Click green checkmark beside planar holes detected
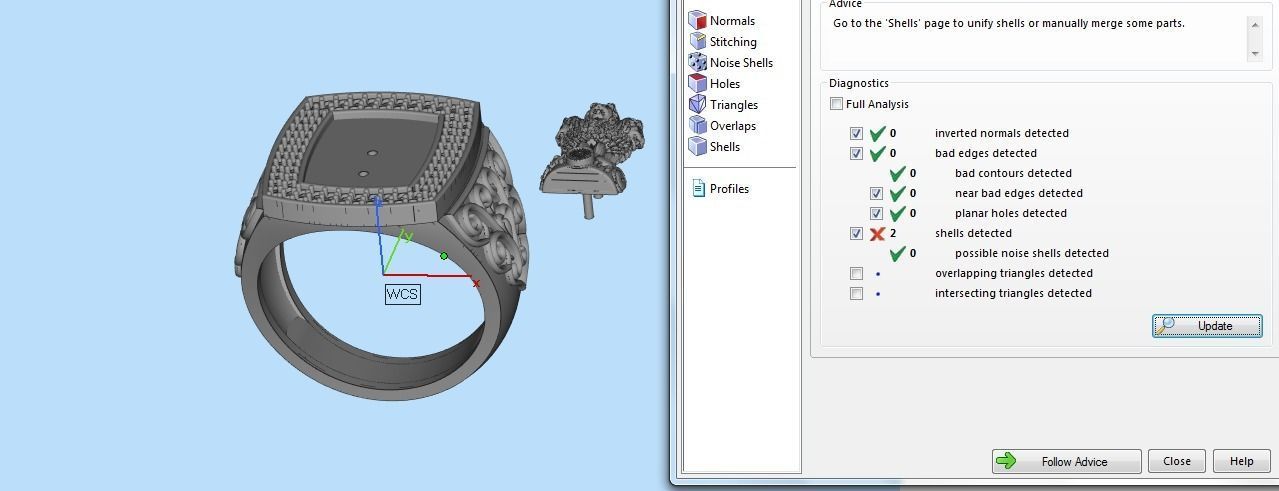Viewport: 1279px width, 491px height. (897, 213)
